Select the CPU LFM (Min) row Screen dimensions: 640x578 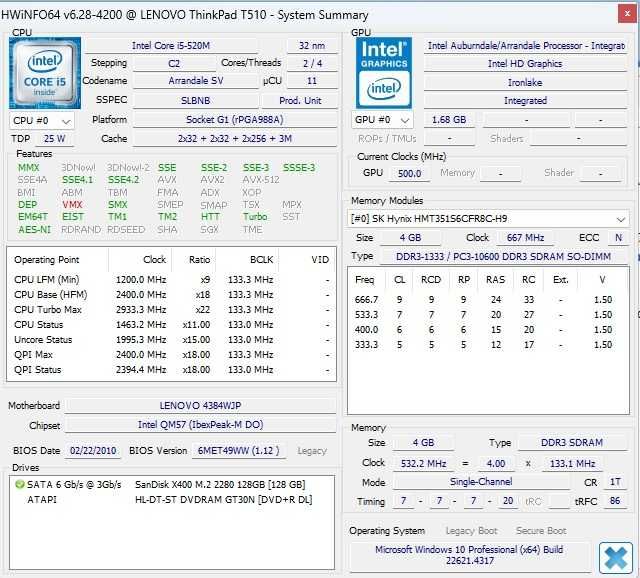tap(171, 280)
